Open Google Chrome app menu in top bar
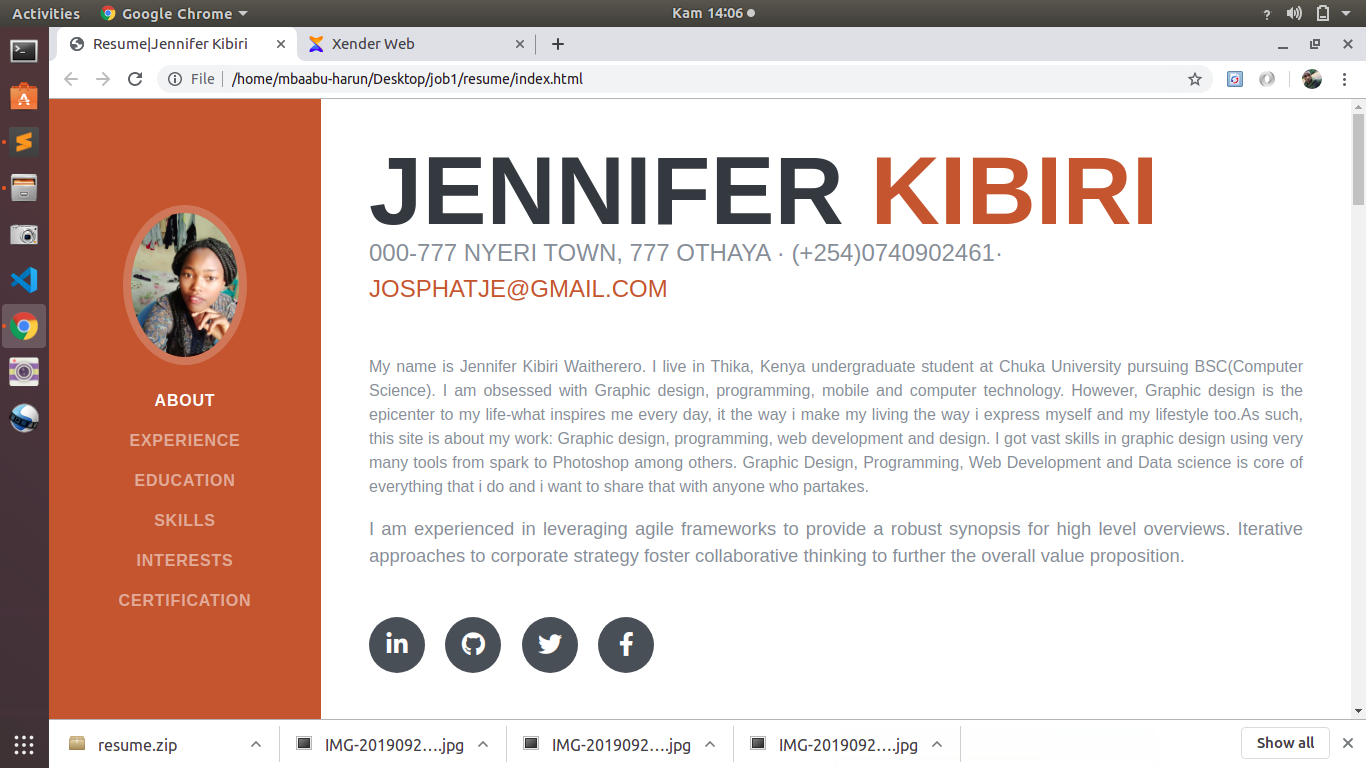The width and height of the screenshot is (1366, 768). [174, 14]
